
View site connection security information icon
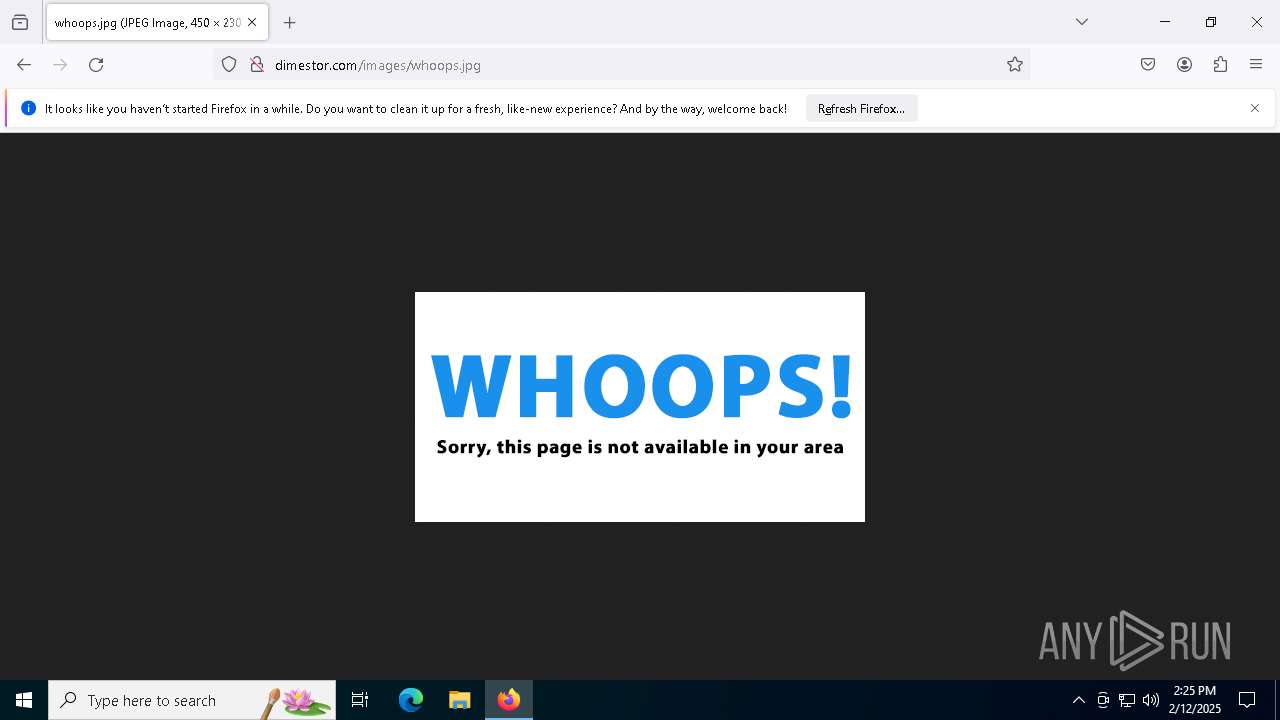[257, 65]
